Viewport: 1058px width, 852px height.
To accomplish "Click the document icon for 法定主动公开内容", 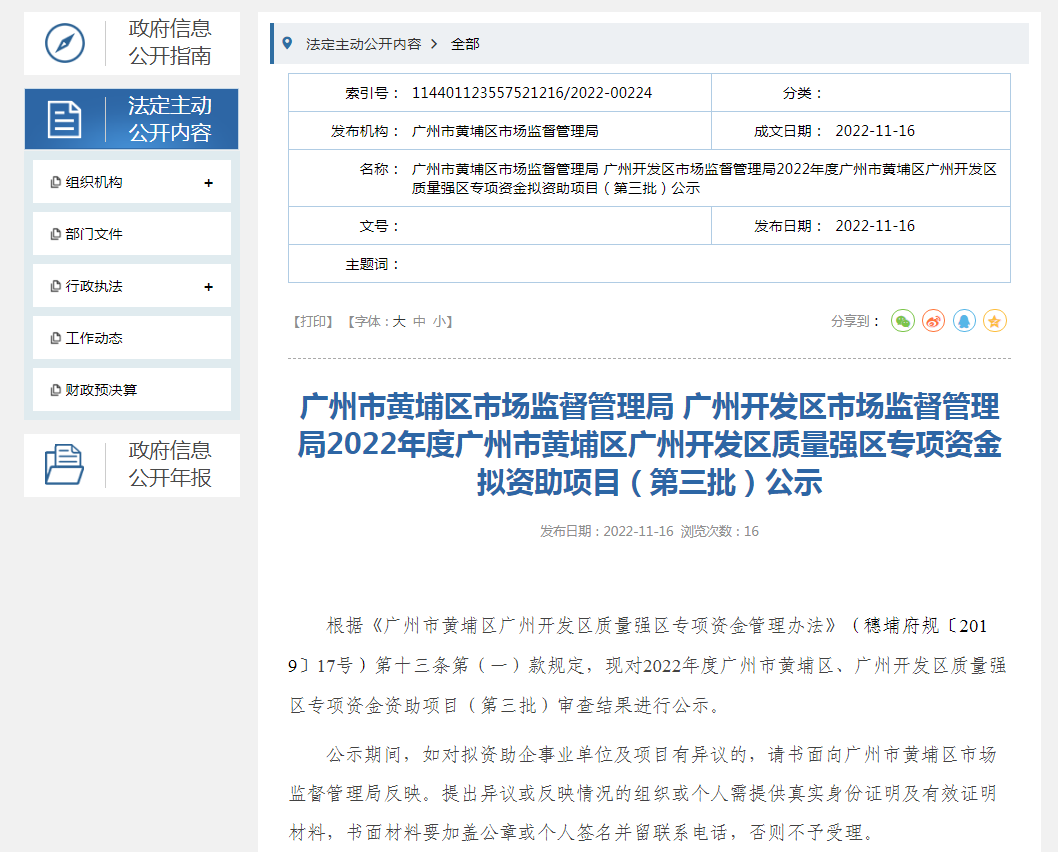I will click(x=65, y=119).
